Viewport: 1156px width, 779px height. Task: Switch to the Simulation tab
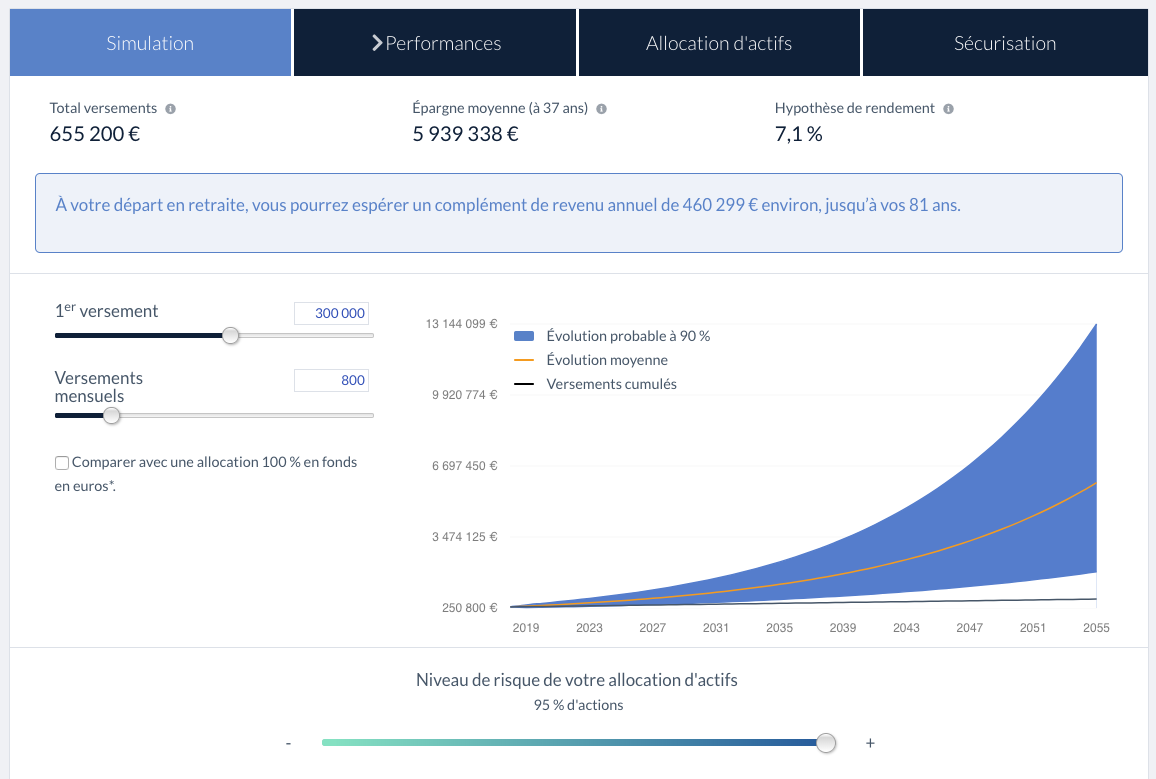click(150, 43)
